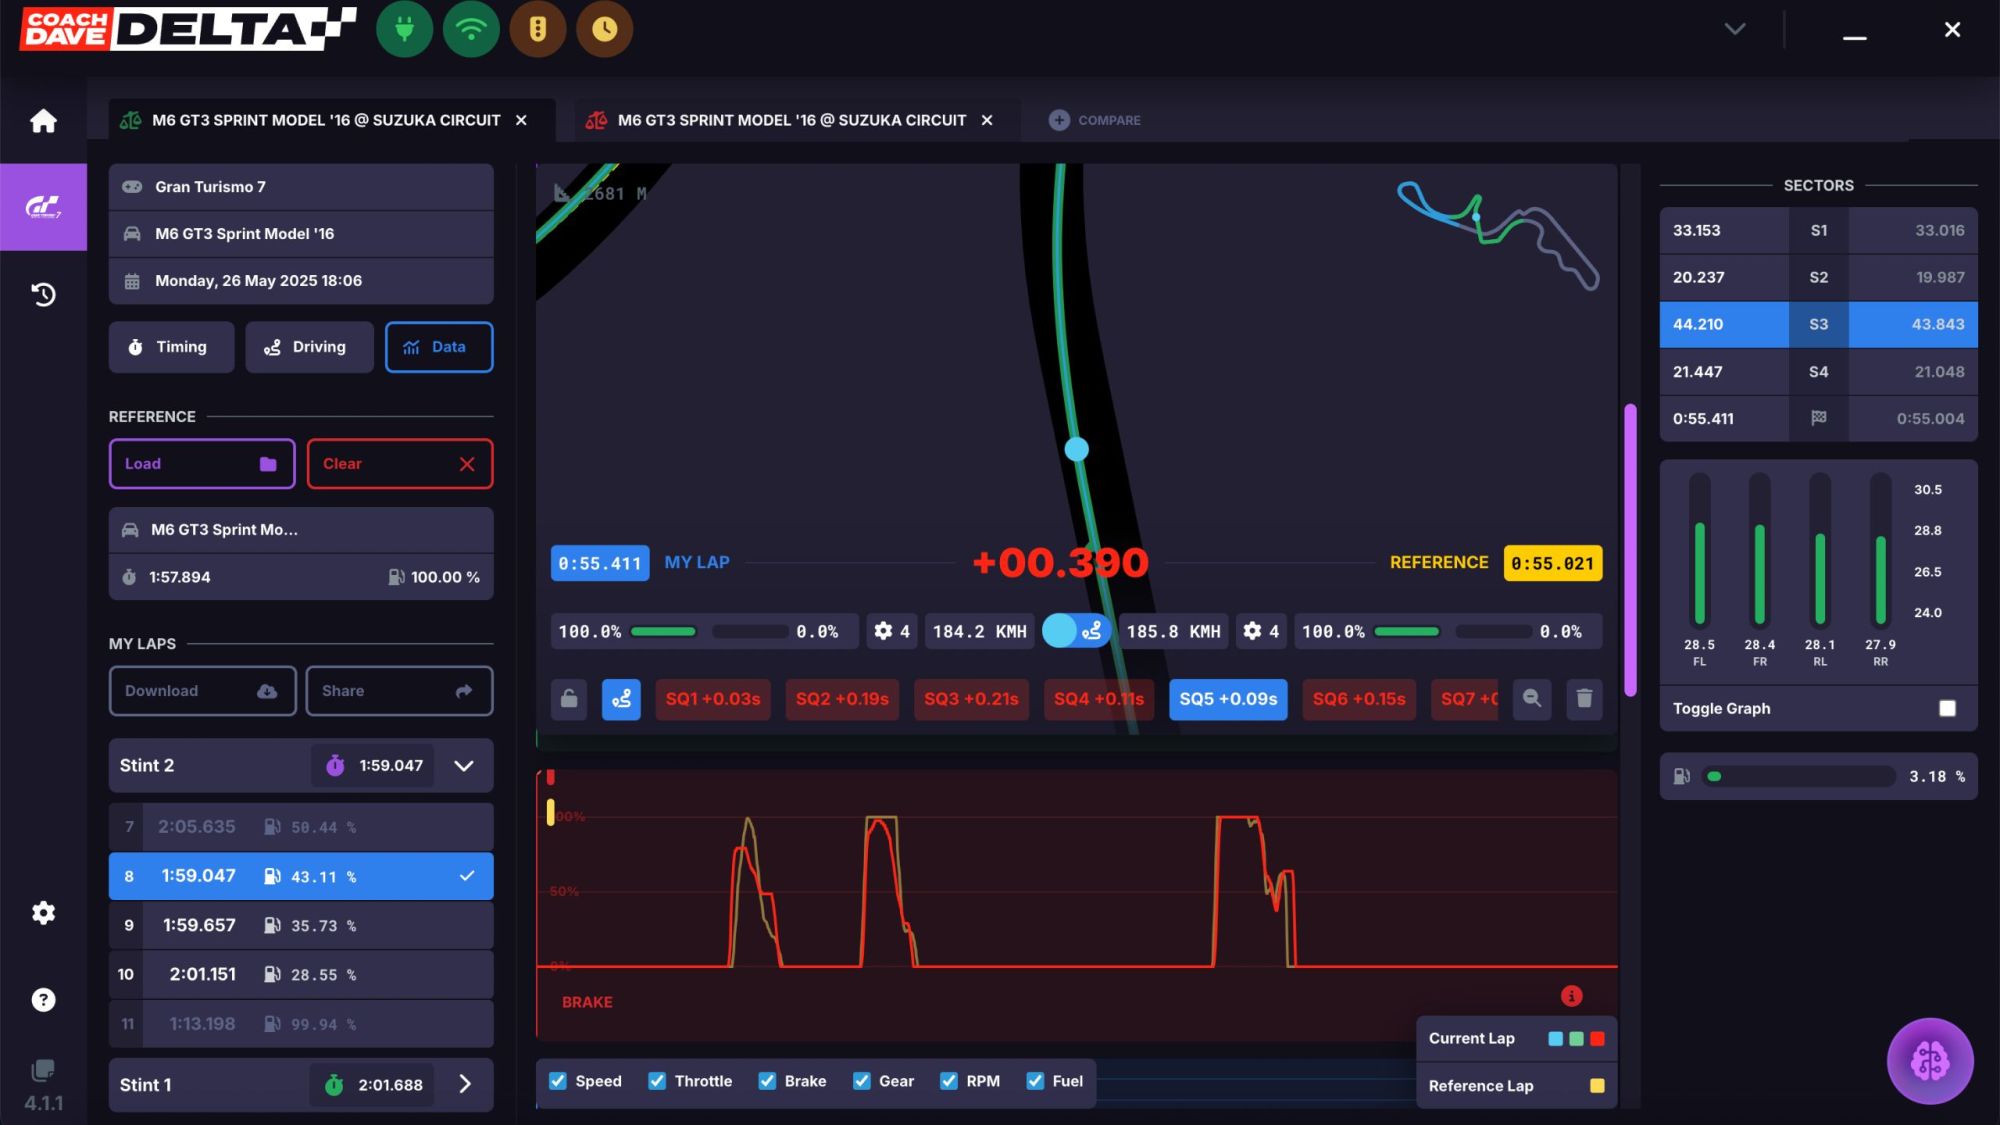Expand Stint 1 with its arrow
The height and width of the screenshot is (1125, 2000).
[464, 1085]
